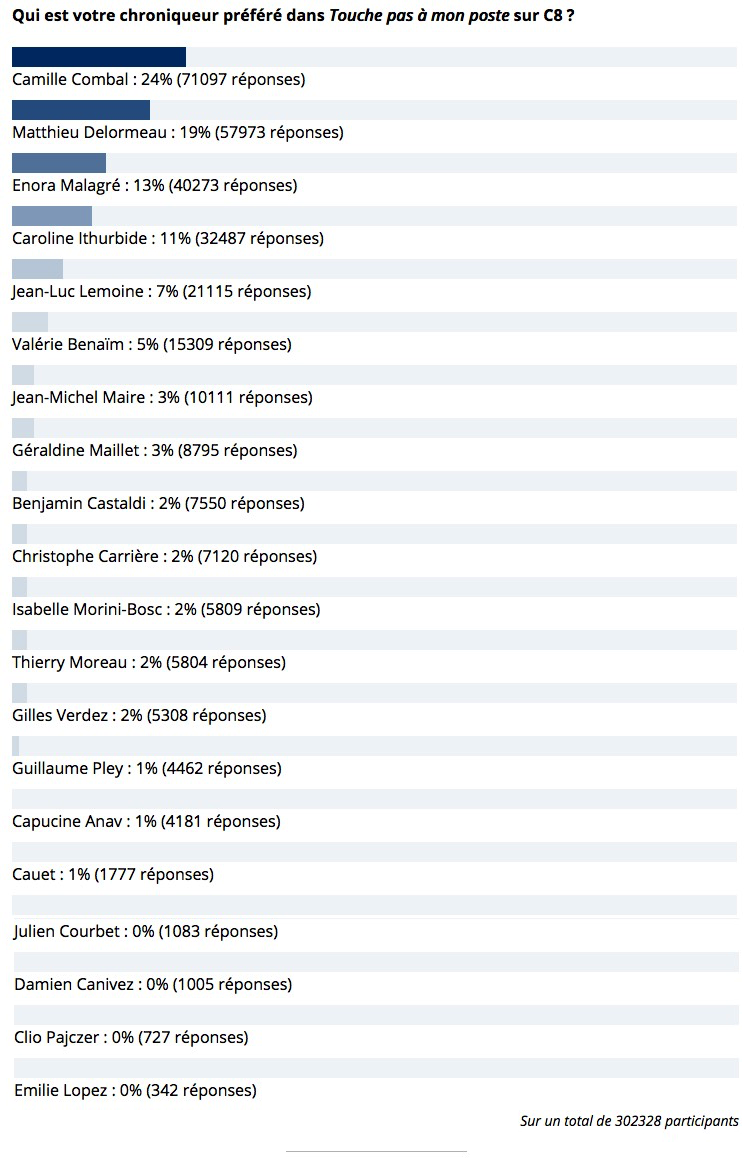Click the dark blue Camille Combal result bar
Viewport: 756px width, 1171px height.
[x=98, y=57]
